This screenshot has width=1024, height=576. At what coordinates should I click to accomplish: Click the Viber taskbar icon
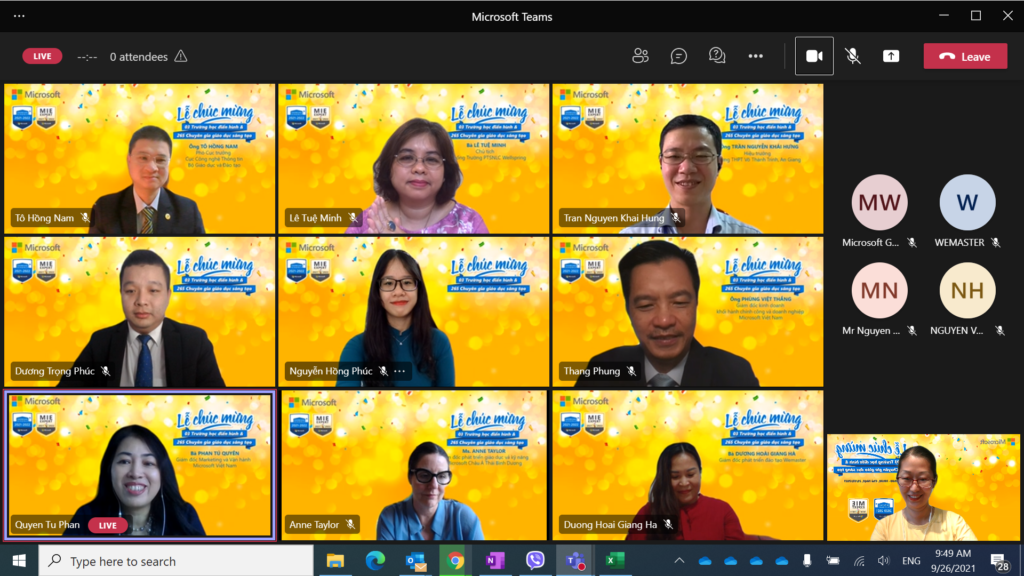[534, 560]
